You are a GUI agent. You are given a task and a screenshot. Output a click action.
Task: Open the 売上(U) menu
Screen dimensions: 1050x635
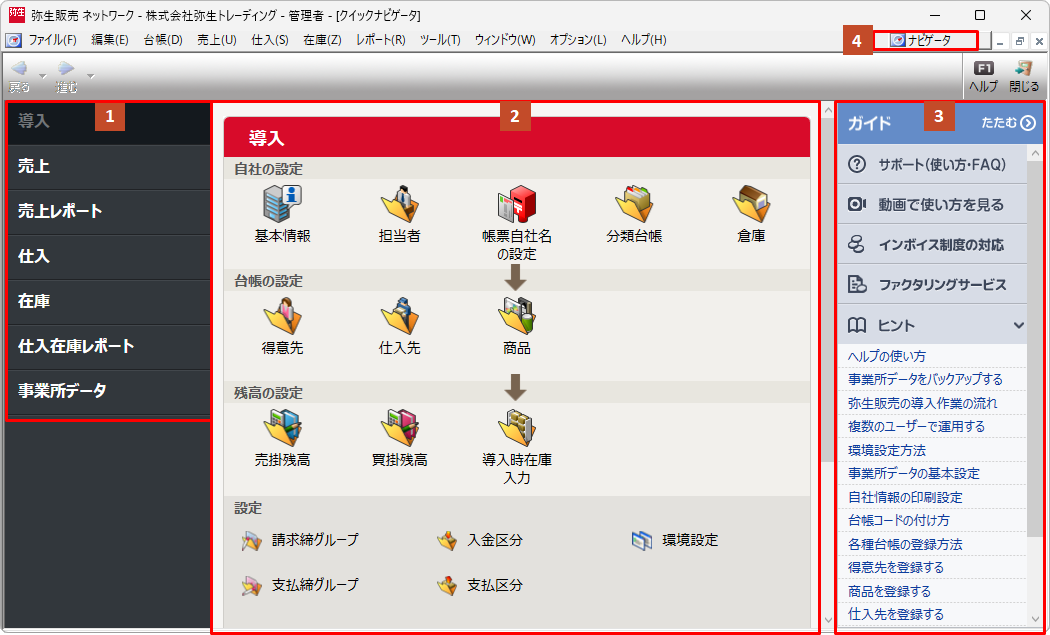pyautogui.click(x=216, y=40)
